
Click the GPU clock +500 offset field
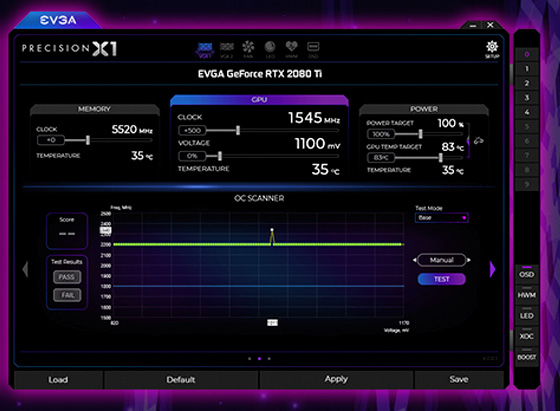192,130
